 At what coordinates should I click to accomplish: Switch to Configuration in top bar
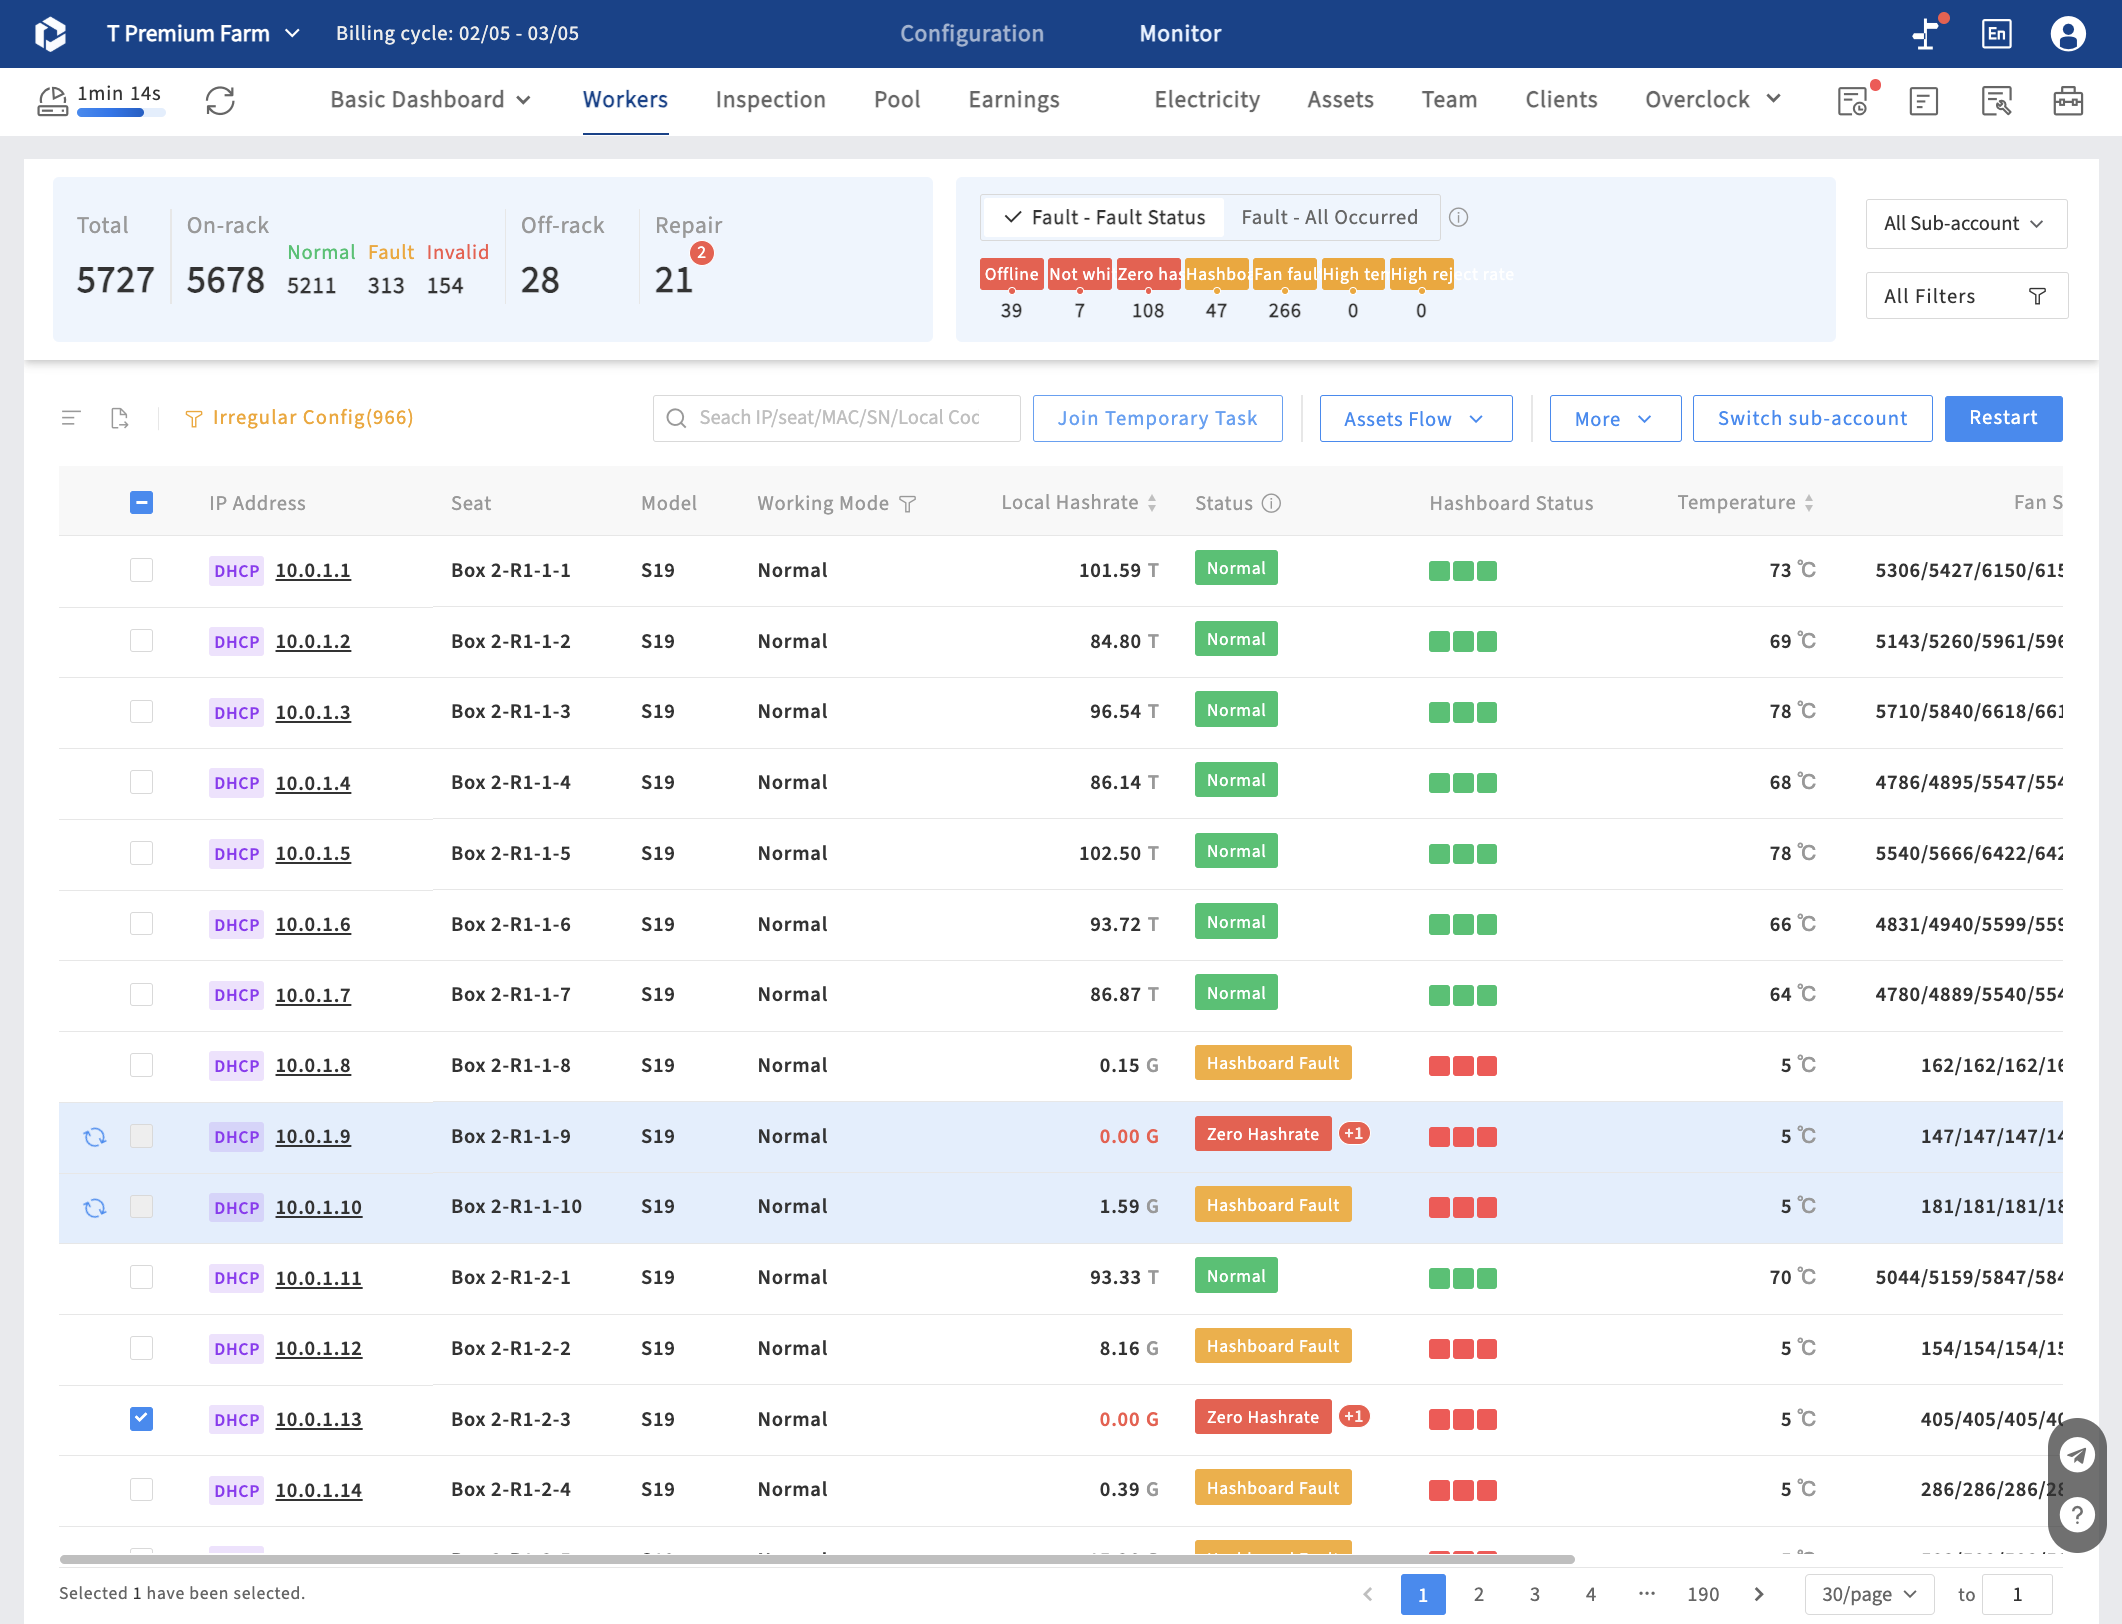point(971,34)
